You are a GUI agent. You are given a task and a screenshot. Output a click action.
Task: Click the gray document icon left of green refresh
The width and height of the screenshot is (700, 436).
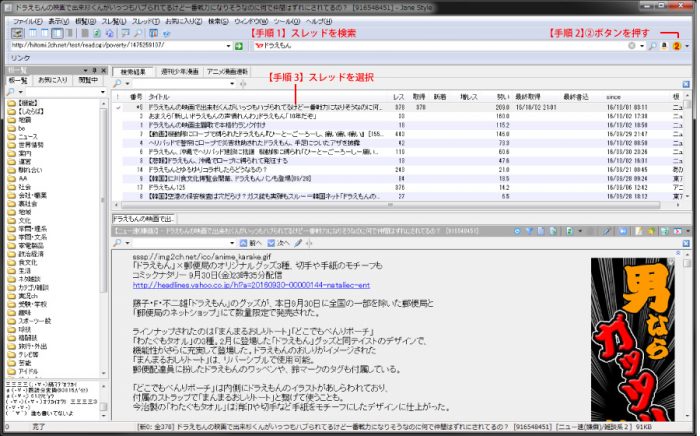click(x=85, y=33)
